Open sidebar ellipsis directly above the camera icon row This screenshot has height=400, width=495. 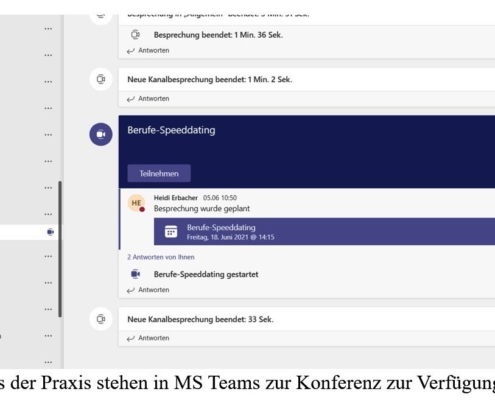48,214
